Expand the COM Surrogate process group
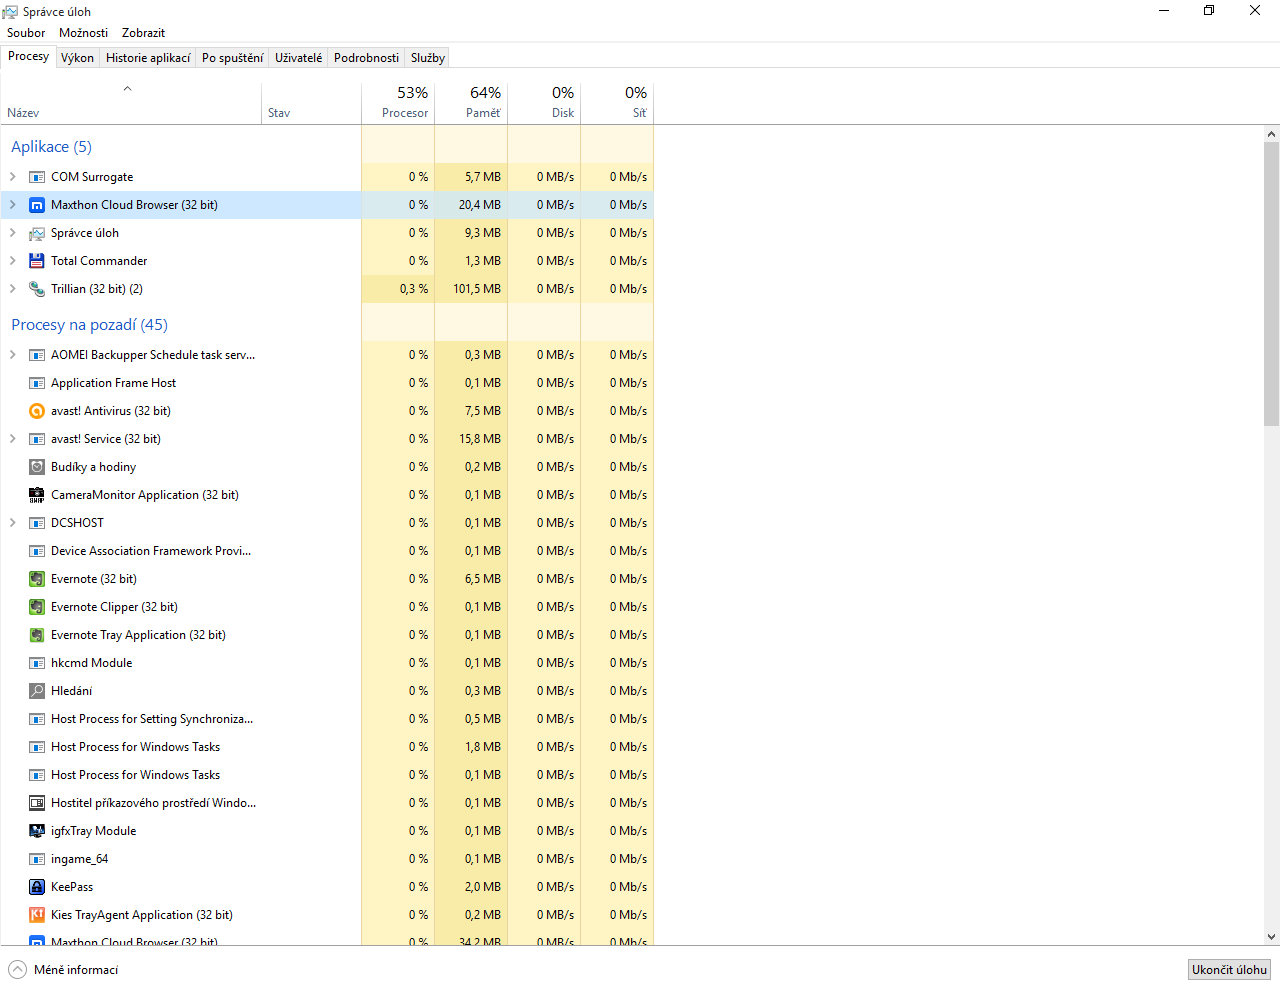The image size is (1280, 993). [13, 177]
